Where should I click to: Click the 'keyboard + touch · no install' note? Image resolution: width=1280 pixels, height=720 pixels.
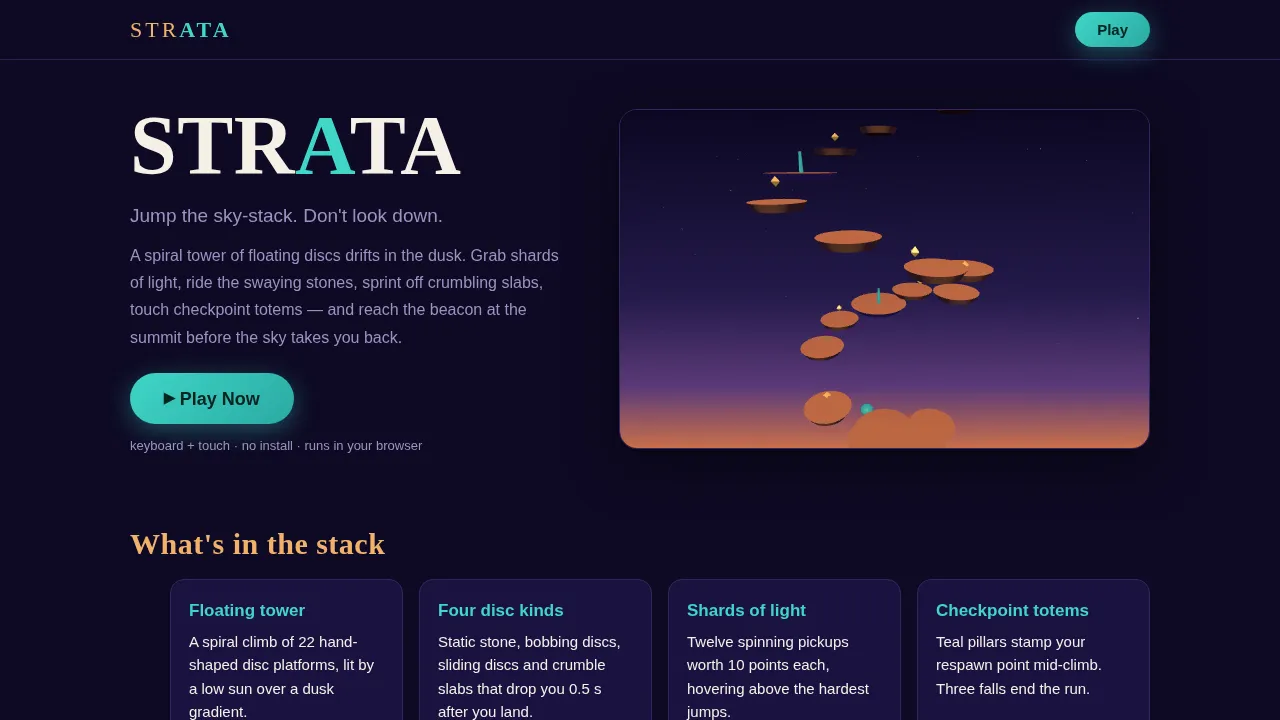point(276,445)
